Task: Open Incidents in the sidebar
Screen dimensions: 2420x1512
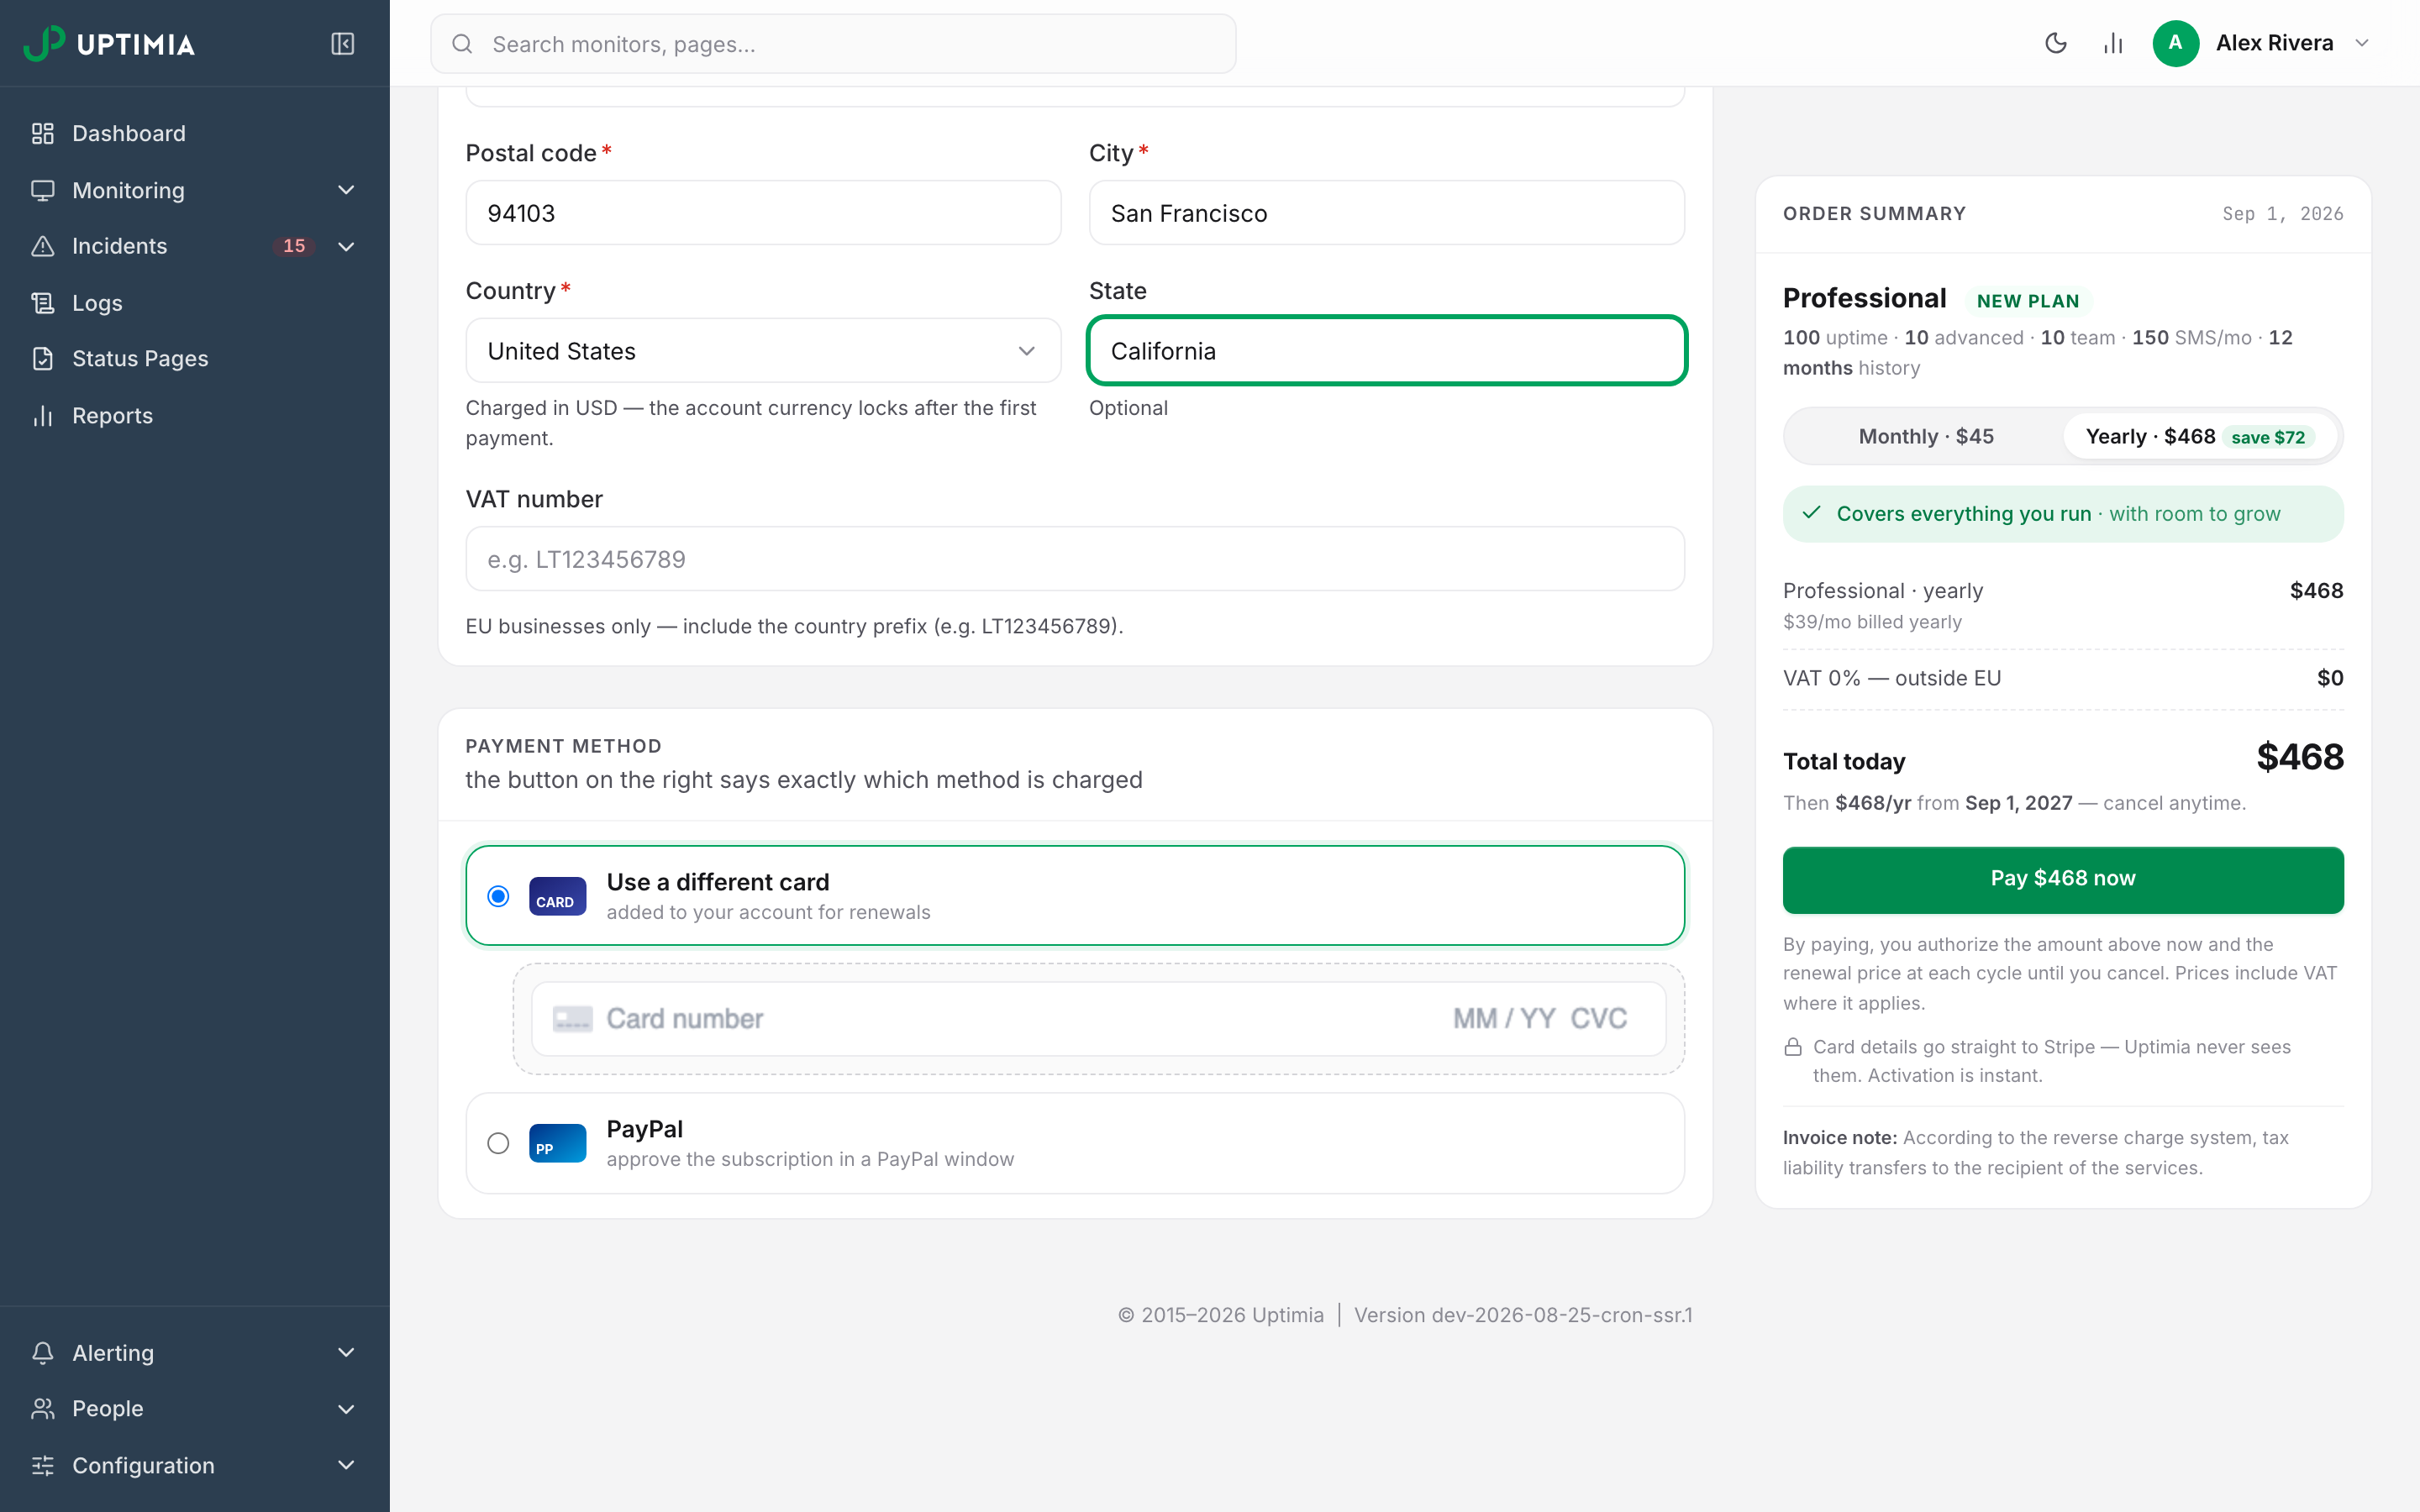Action: pos(194,246)
